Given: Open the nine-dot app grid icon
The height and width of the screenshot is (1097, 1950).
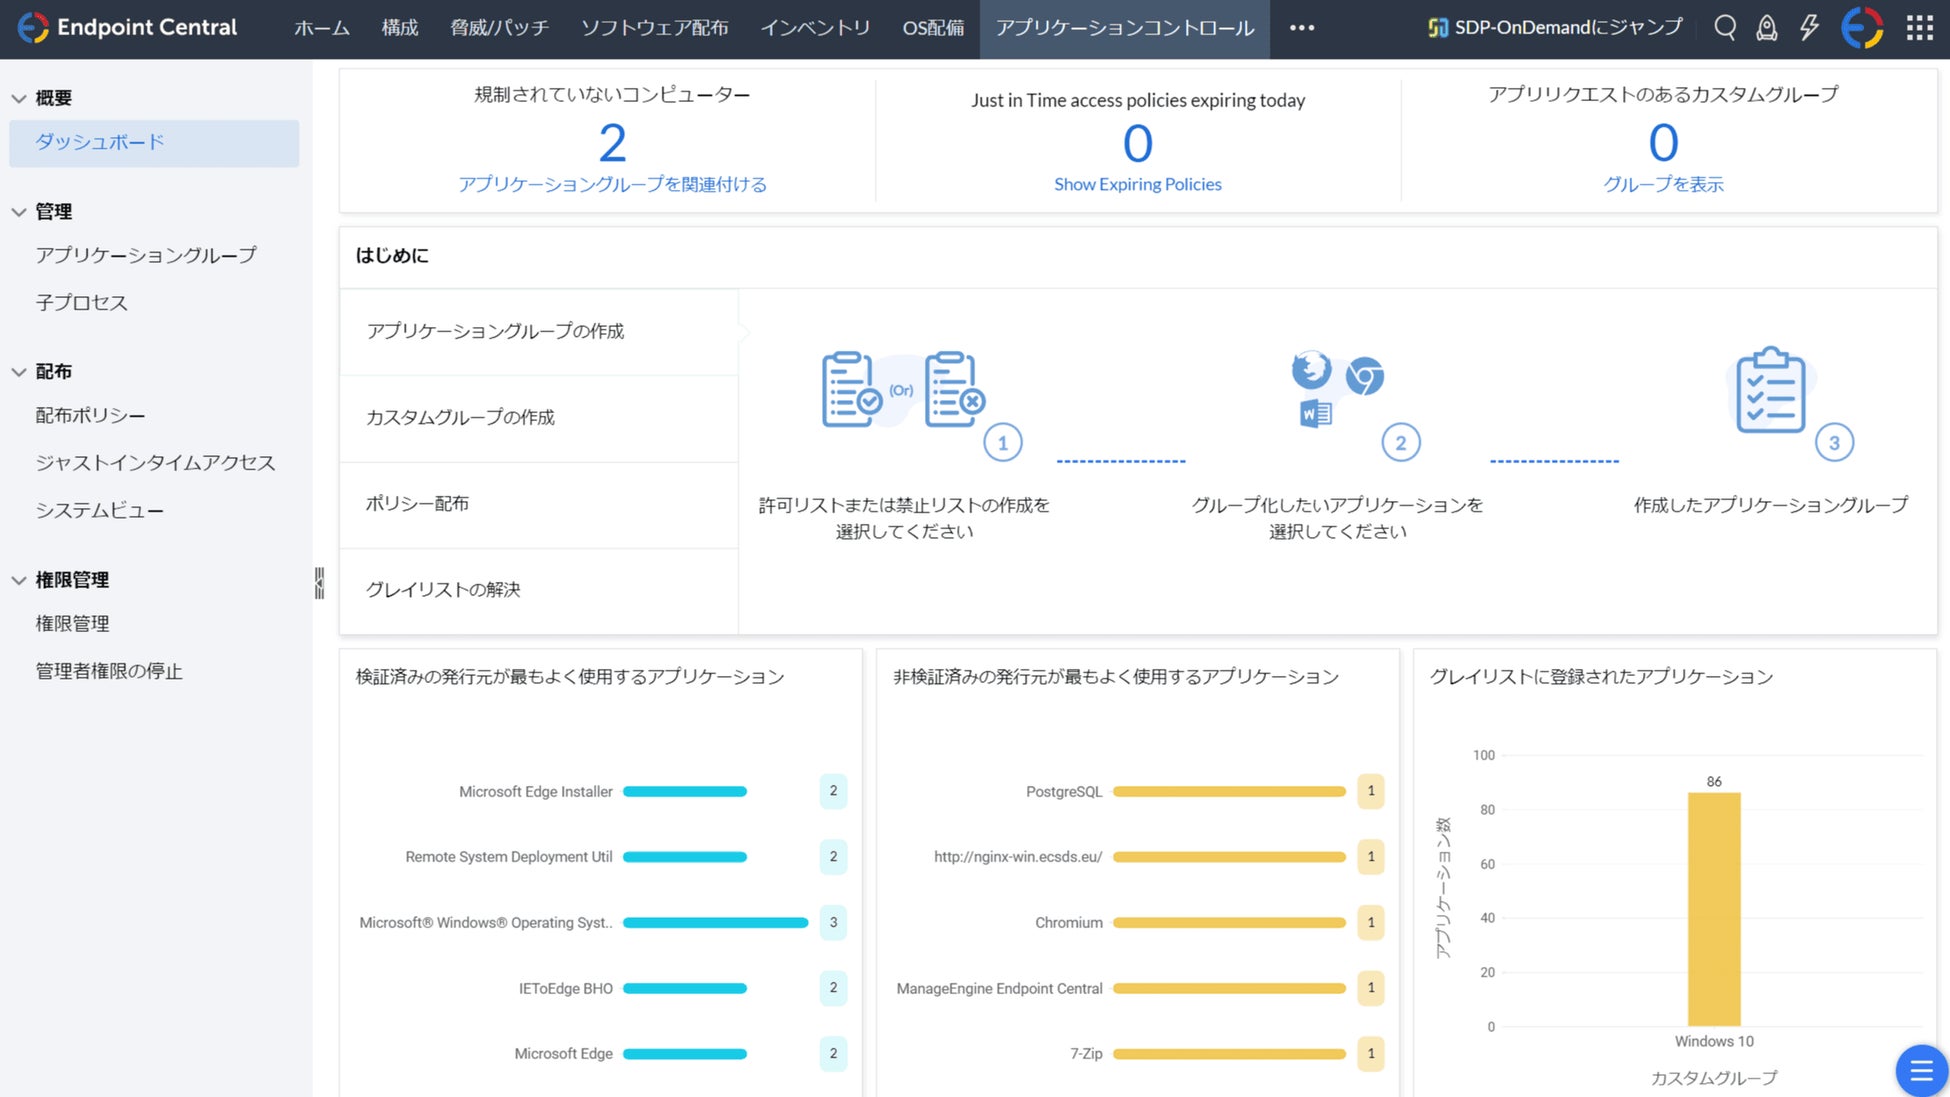Looking at the screenshot, I should coord(1919,28).
